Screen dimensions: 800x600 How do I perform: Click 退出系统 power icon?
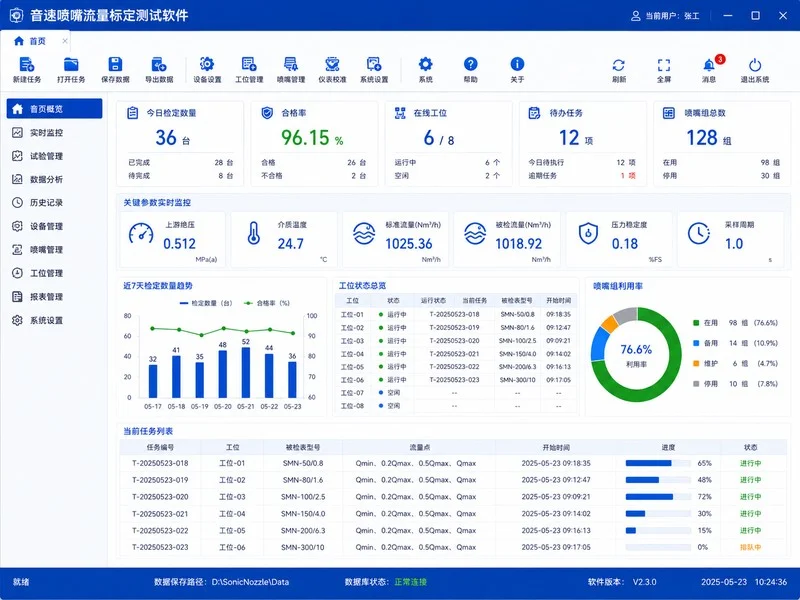pos(755,65)
